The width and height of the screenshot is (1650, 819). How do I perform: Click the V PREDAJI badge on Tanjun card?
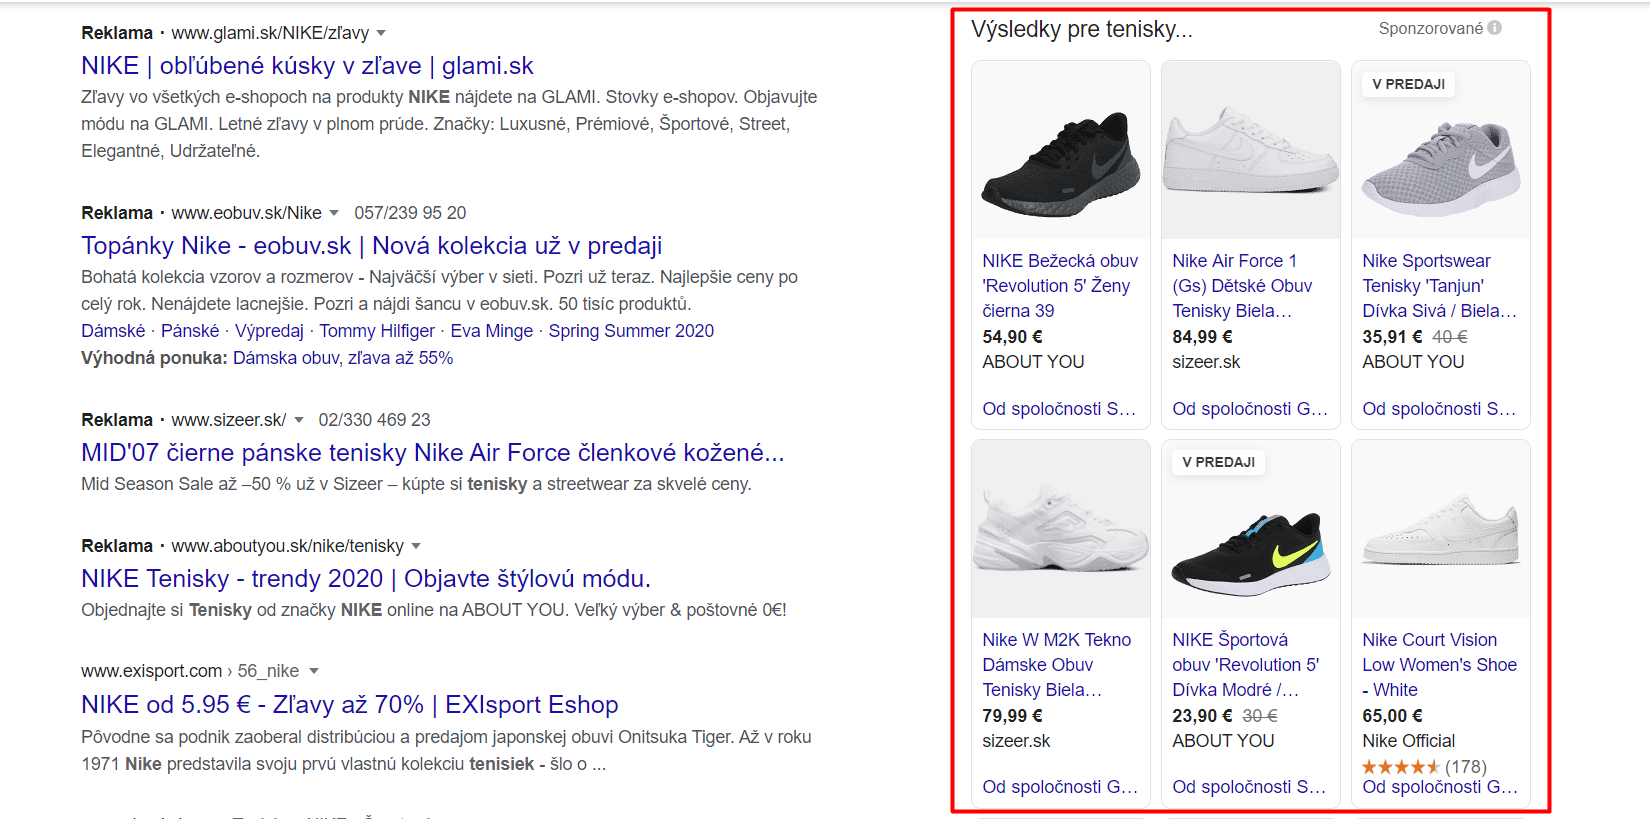pos(1408,84)
